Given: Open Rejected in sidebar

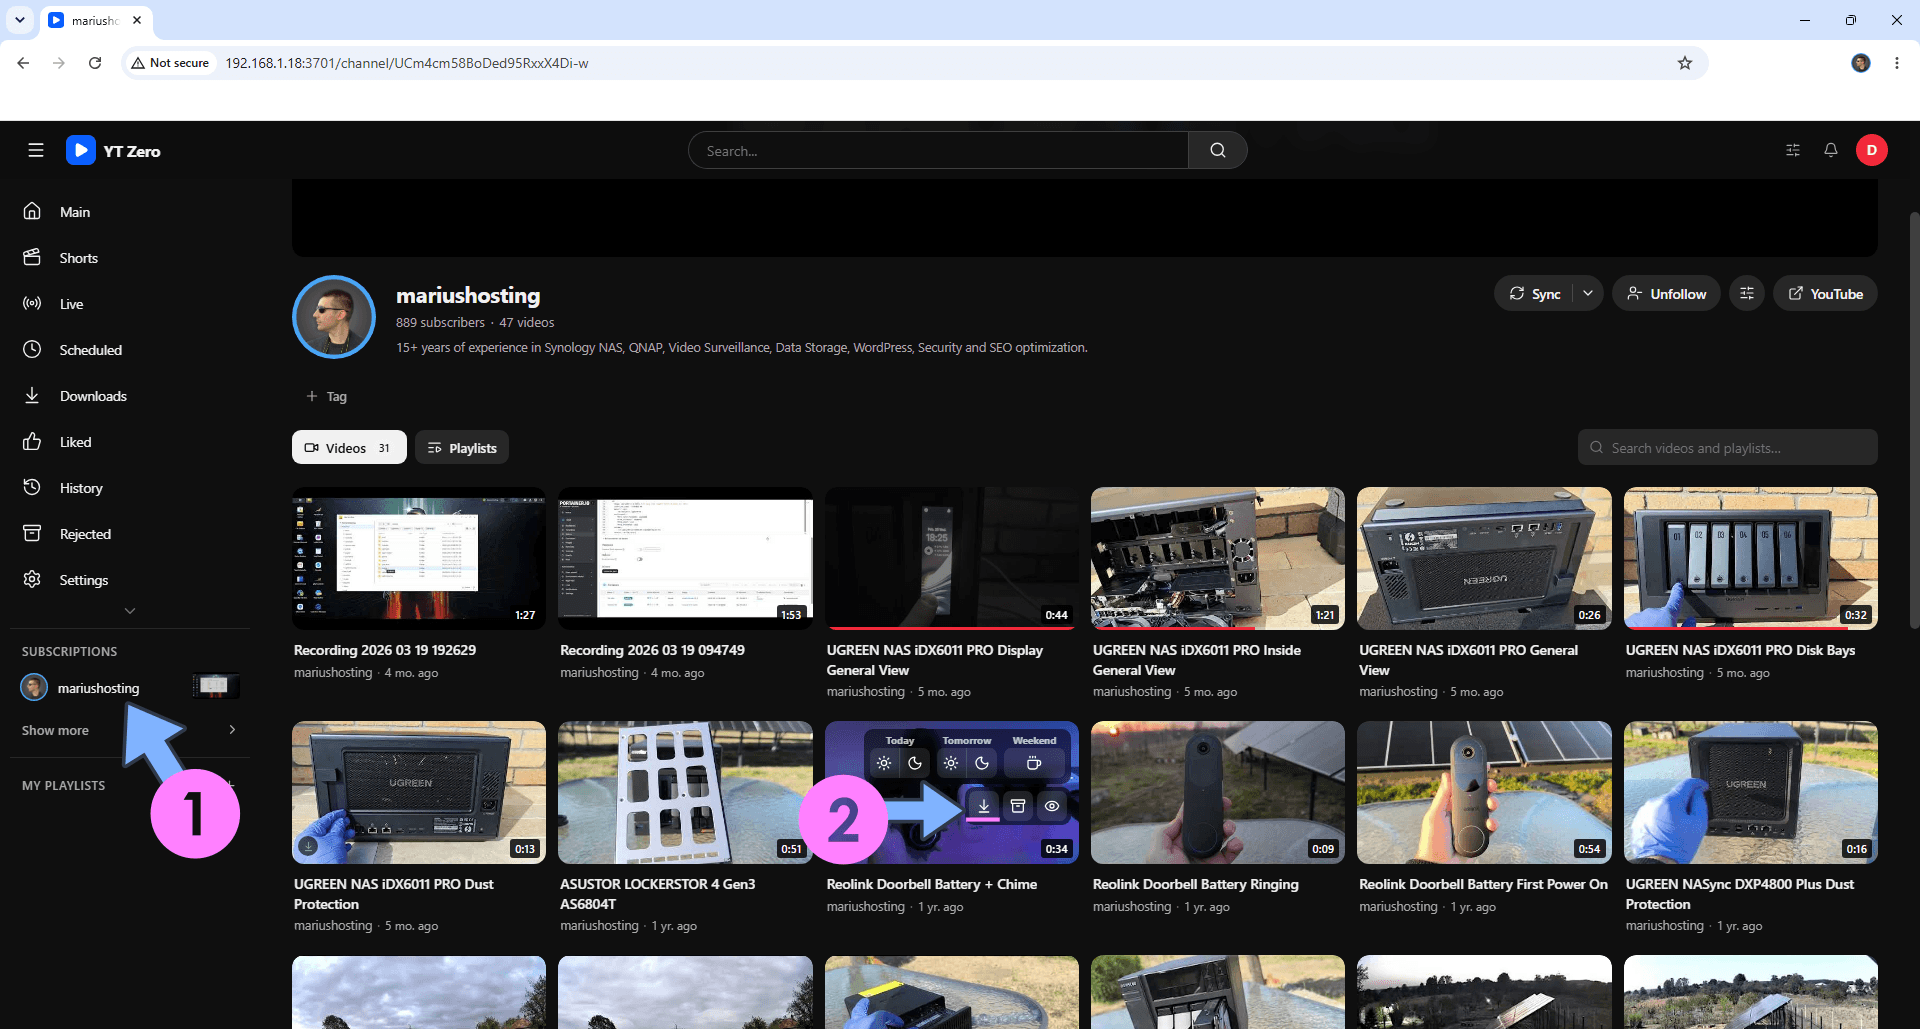Looking at the screenshot, I should point(130,534).
